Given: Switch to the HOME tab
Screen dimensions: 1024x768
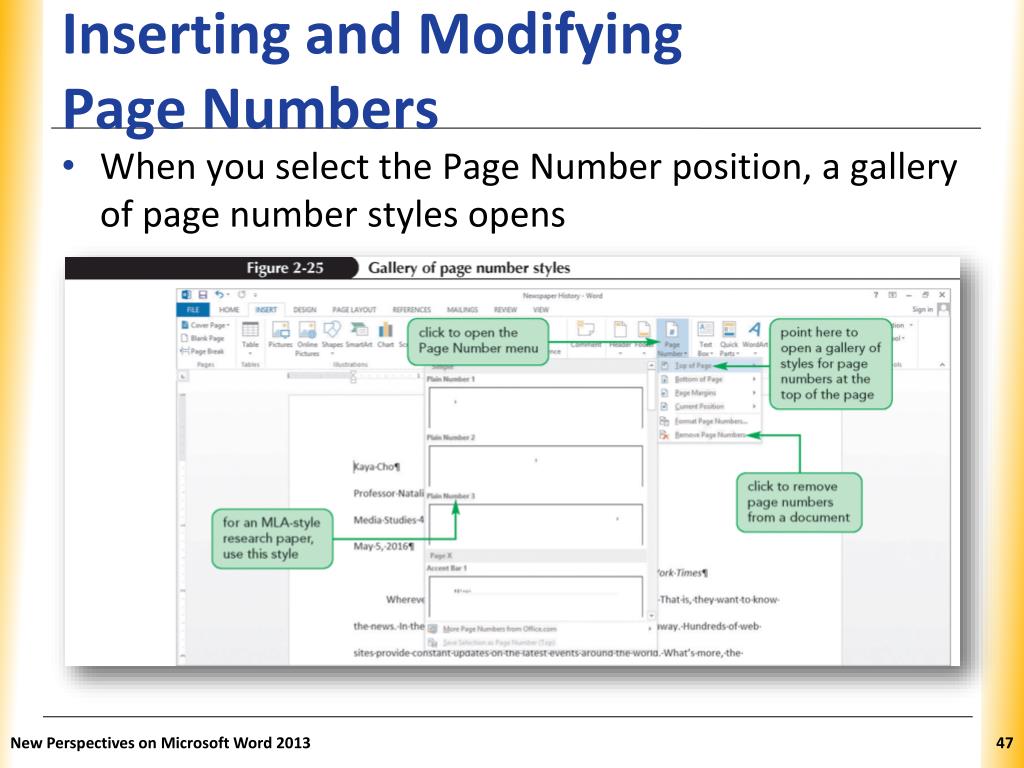Looking at the screenshot, I should [229, 310].
